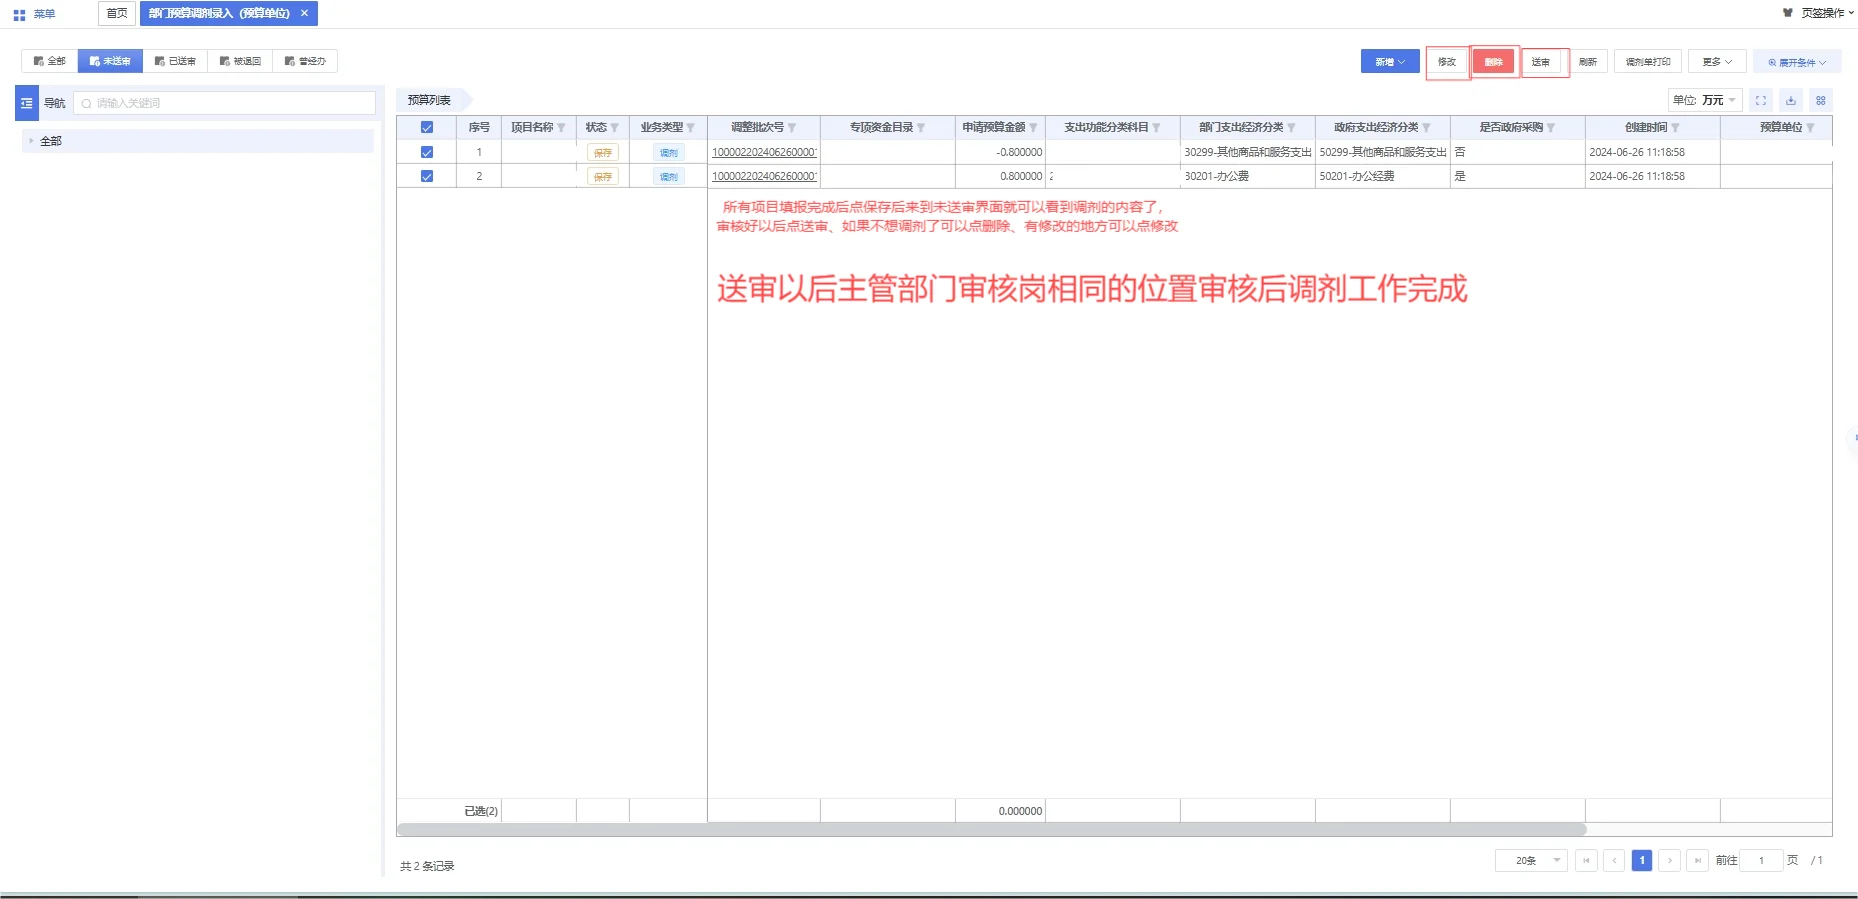Filter the 支出功能分类科目 column
The height and width of the screenshot is (899, 1858).
1156,128
